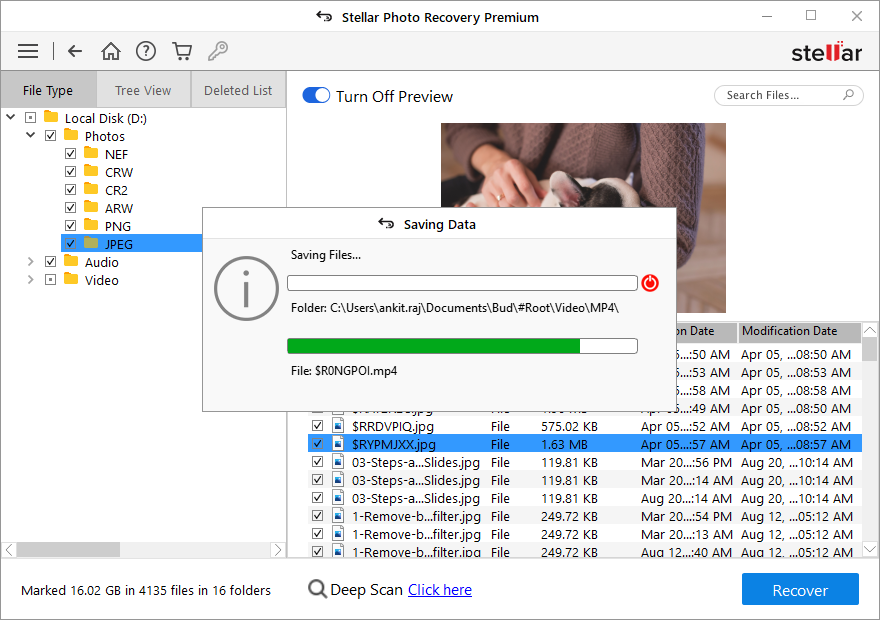Open the Home screen icon
880x620 pixels.
click(x=111, y=51)
